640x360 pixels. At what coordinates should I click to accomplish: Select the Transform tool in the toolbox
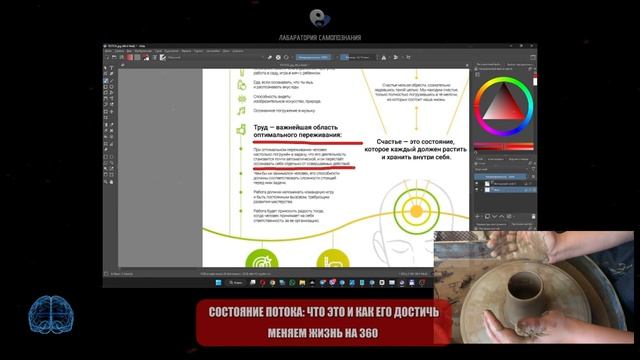point(105,111)
